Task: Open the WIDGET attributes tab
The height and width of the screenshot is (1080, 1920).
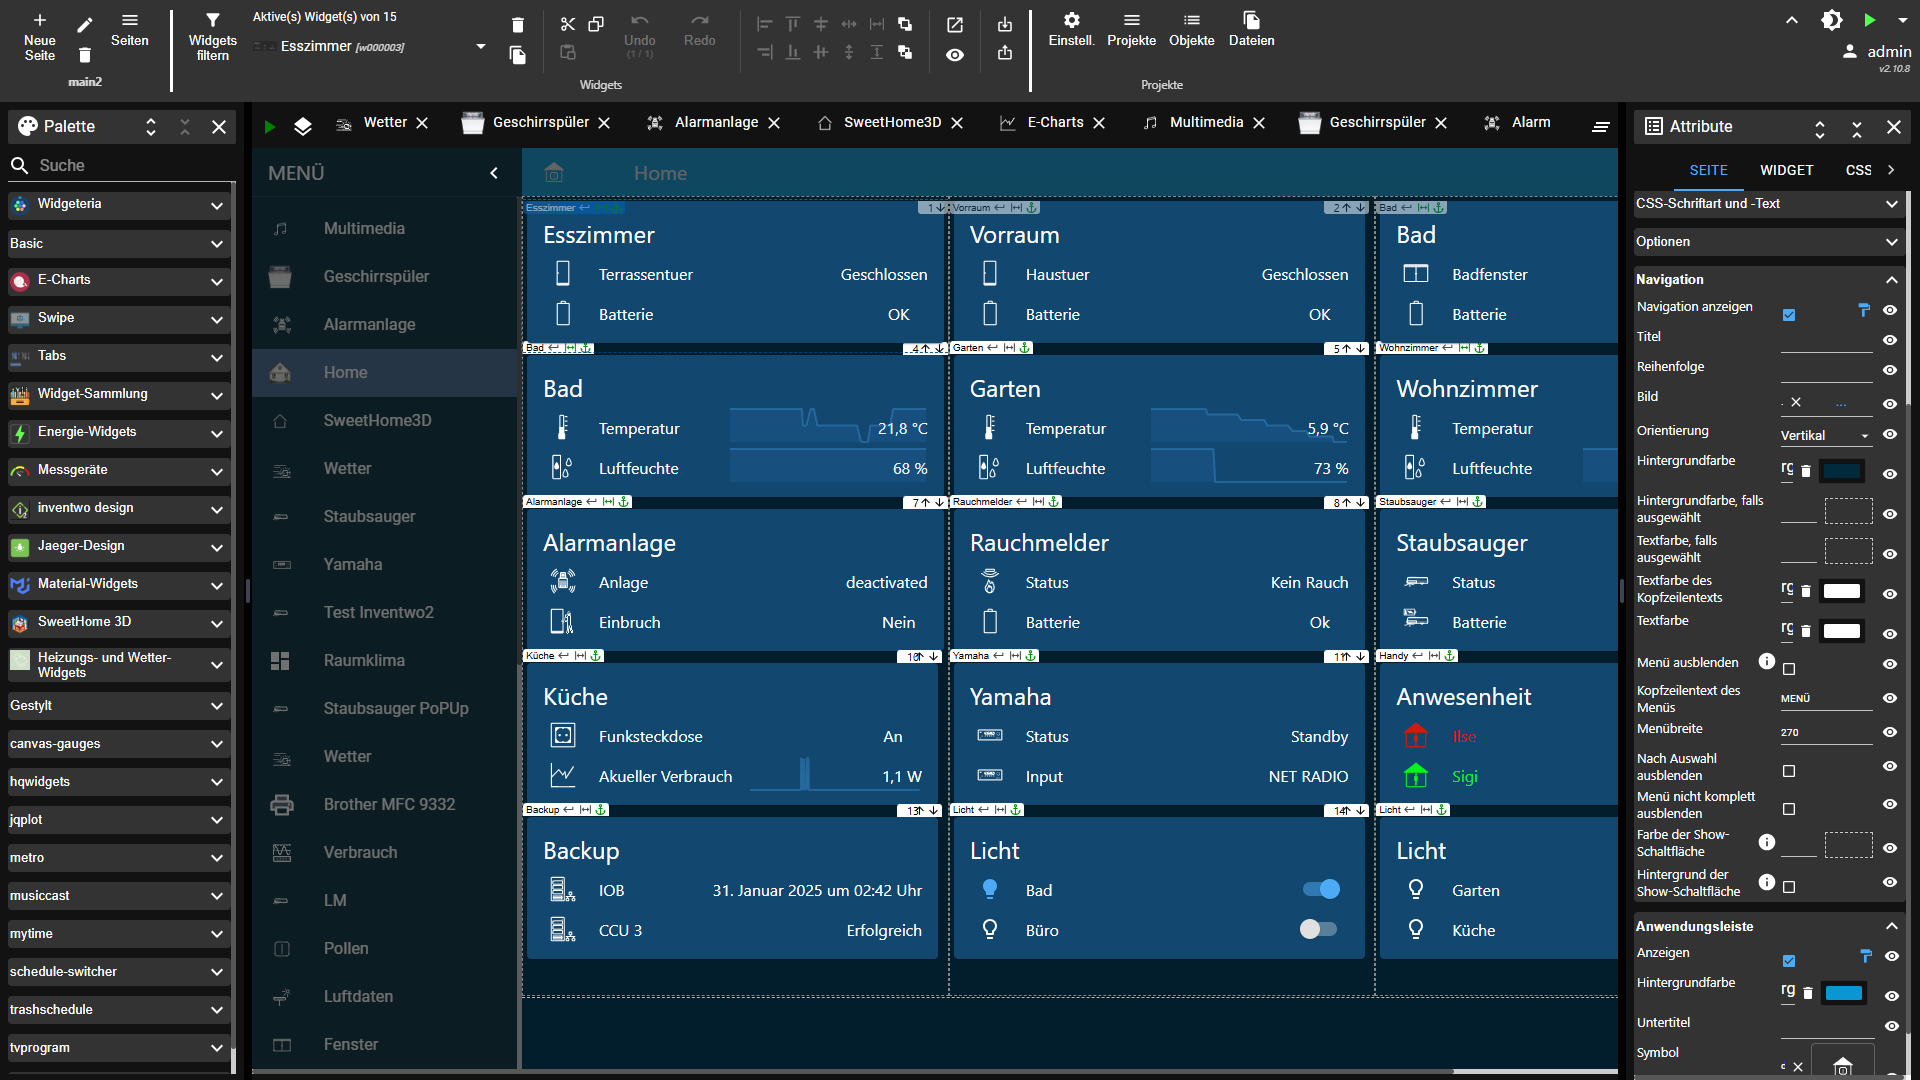Action: pyautogui.click(x=1786, y=170)
